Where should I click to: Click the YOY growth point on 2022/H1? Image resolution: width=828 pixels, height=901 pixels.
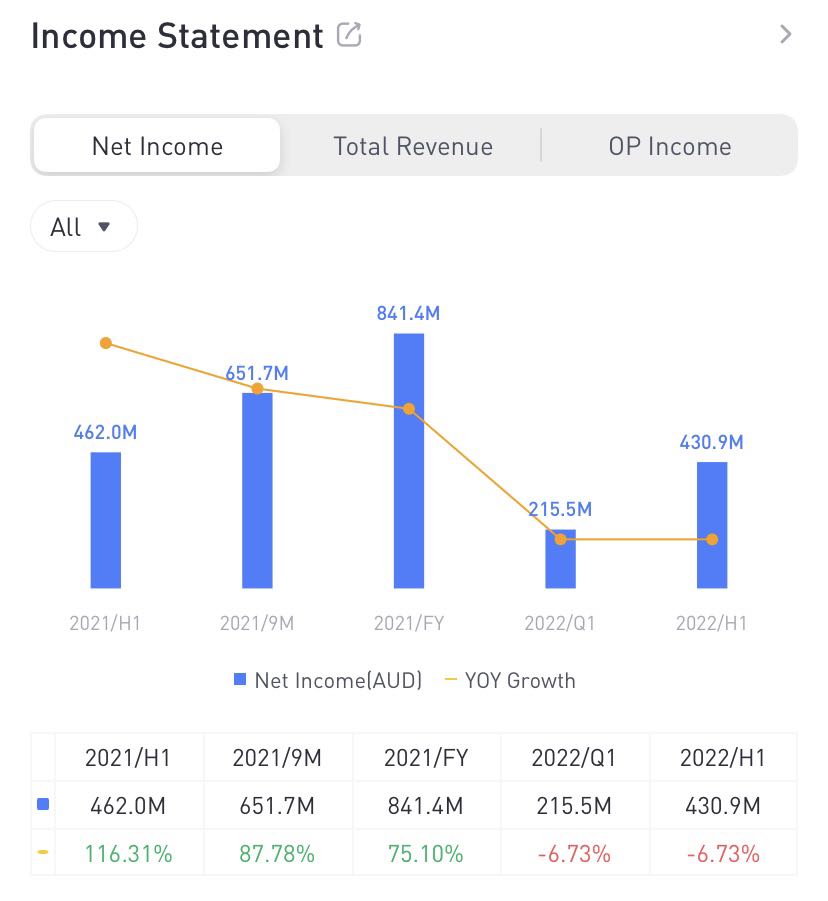(712, 539)
